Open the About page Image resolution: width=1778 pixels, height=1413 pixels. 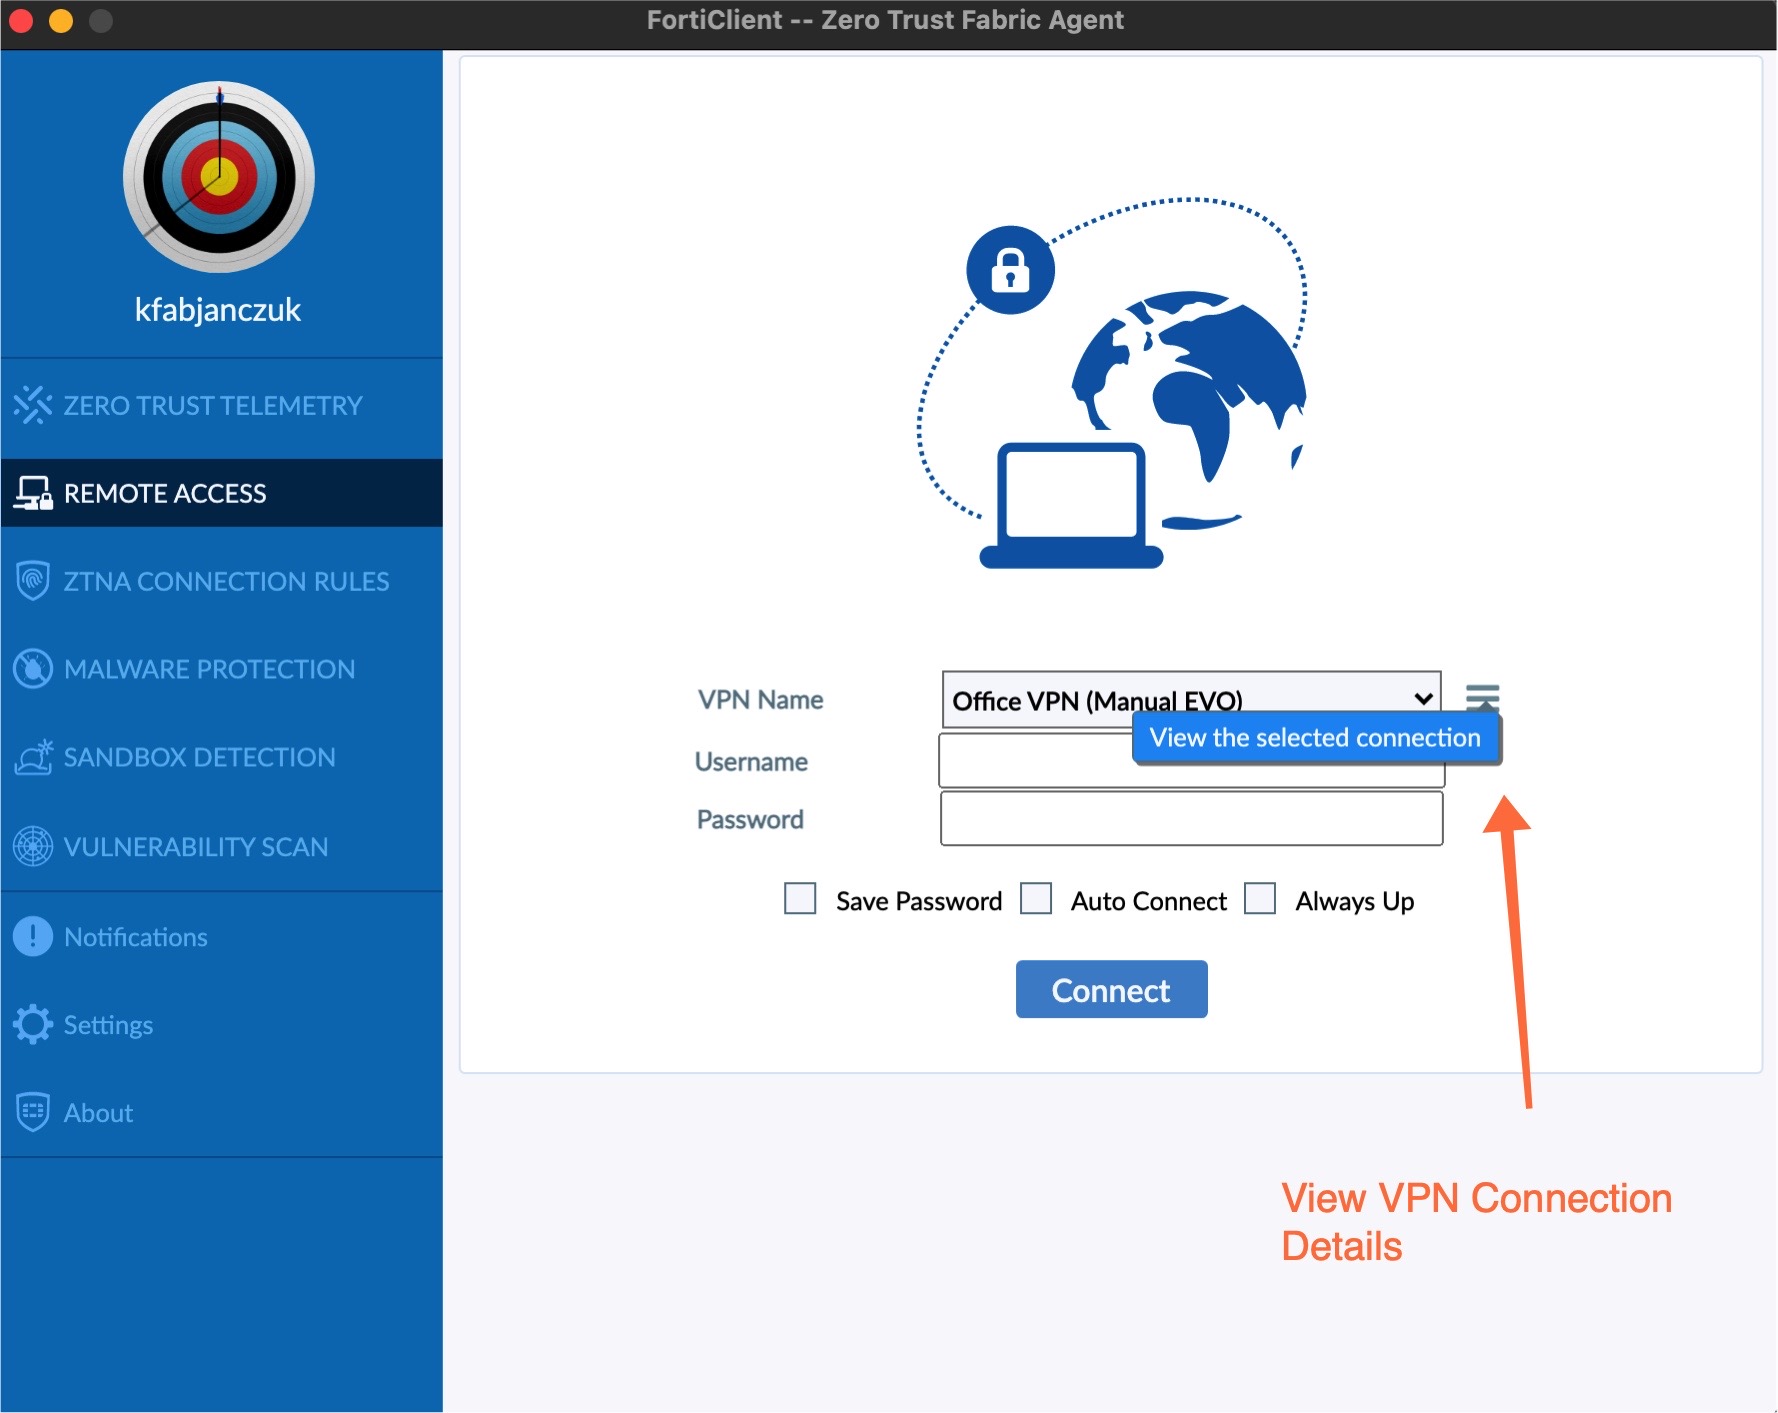pyautogui.click(x=222, y=1112)
